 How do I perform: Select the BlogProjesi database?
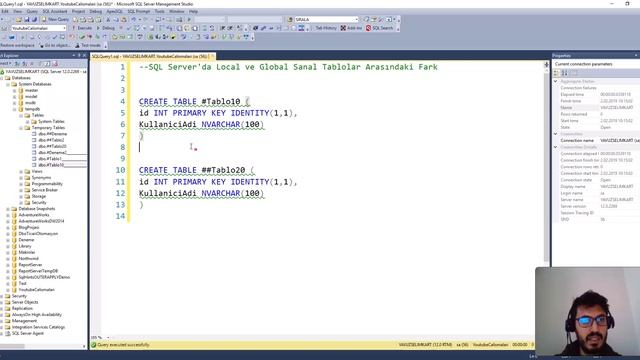pos(29,227)
